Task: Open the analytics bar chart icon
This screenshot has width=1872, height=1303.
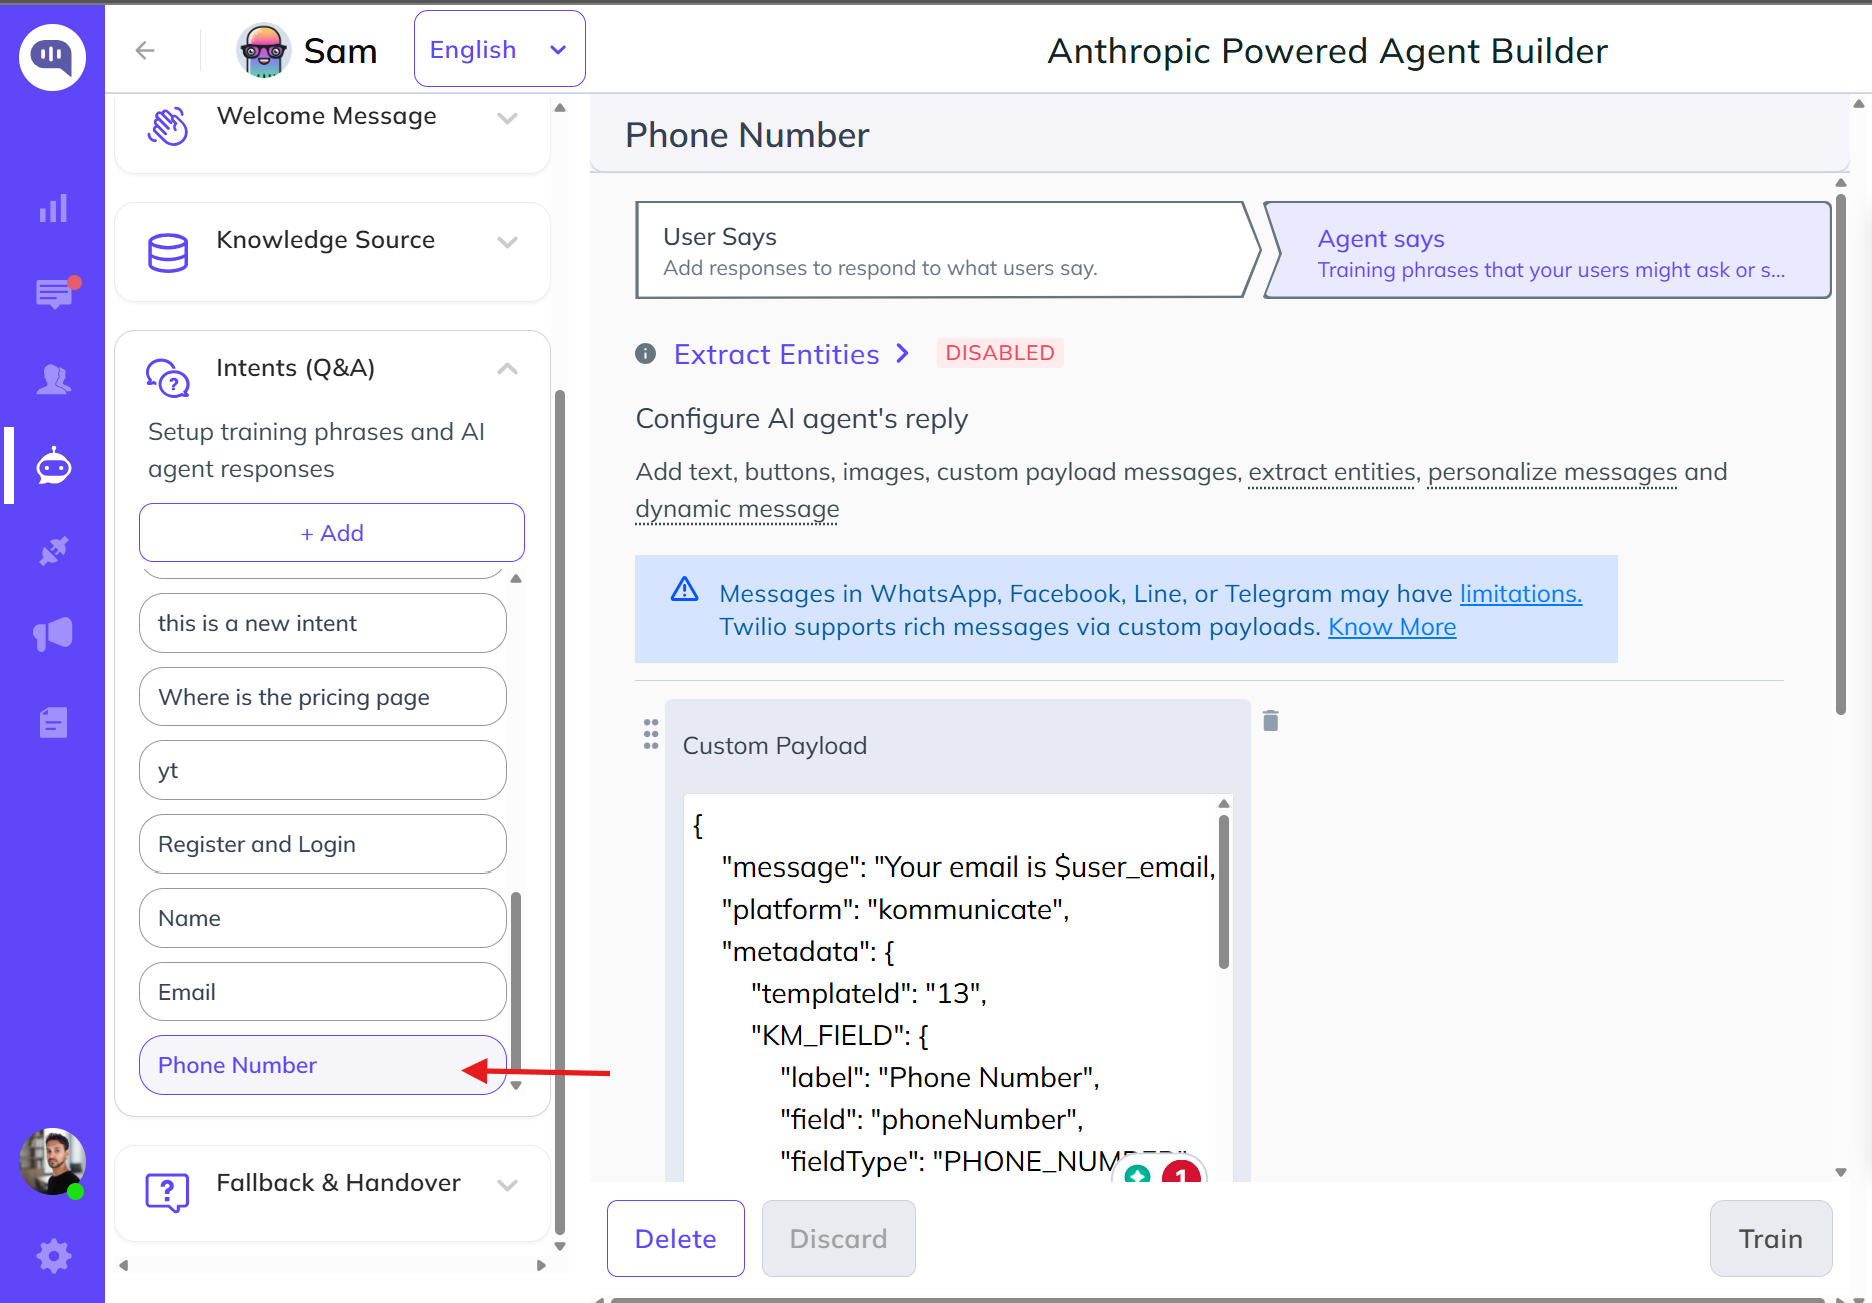Action: point(53,208)
